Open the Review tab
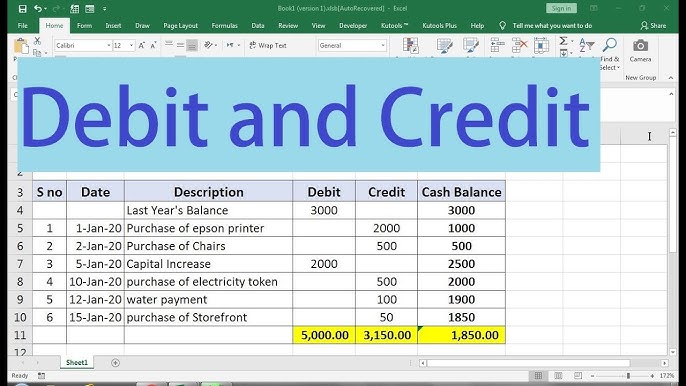The width and height of the screenshot is (686, 386). [x=288, y=26]
